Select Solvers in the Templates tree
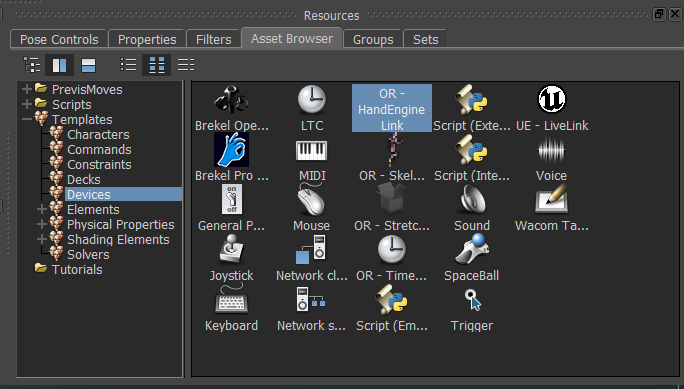This screenshot has width=684, height=389. pyautogui.click(x=88, y=254)
